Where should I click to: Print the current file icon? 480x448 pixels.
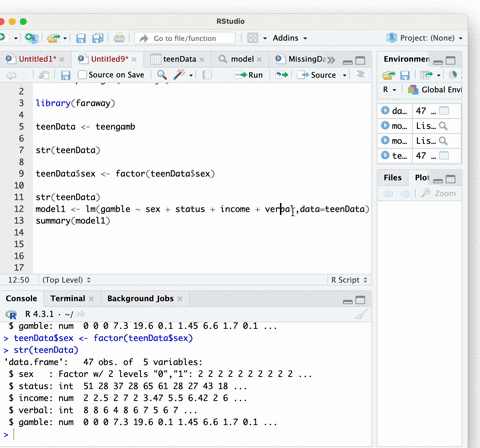[119, 38]
